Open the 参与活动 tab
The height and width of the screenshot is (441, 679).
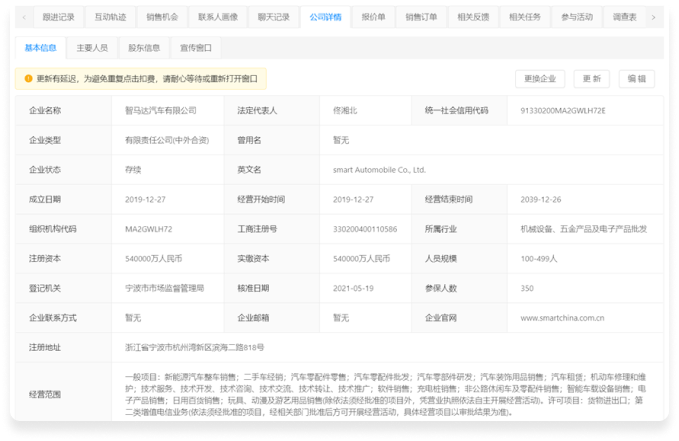tap(576, 17)
